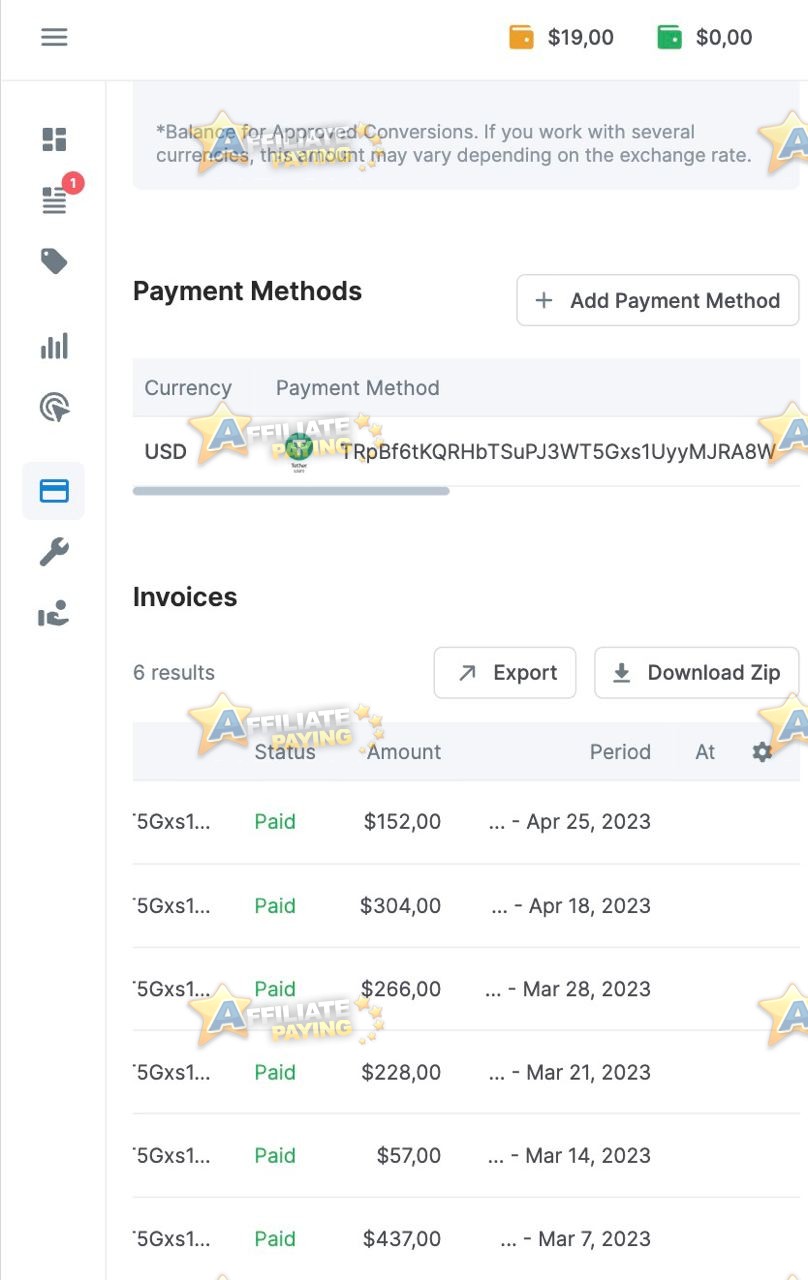Open the referral program hand icon
The image size is (808, 1280).
click(x=53, y=613)
